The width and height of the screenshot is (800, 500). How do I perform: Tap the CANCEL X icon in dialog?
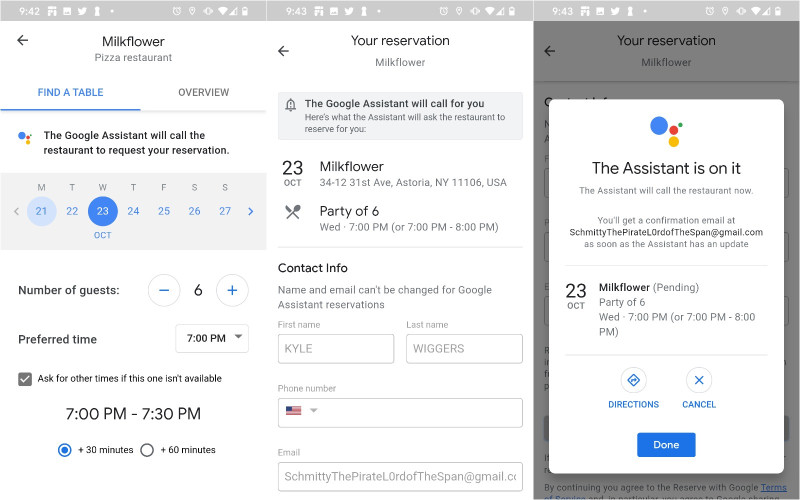(699, 380)
